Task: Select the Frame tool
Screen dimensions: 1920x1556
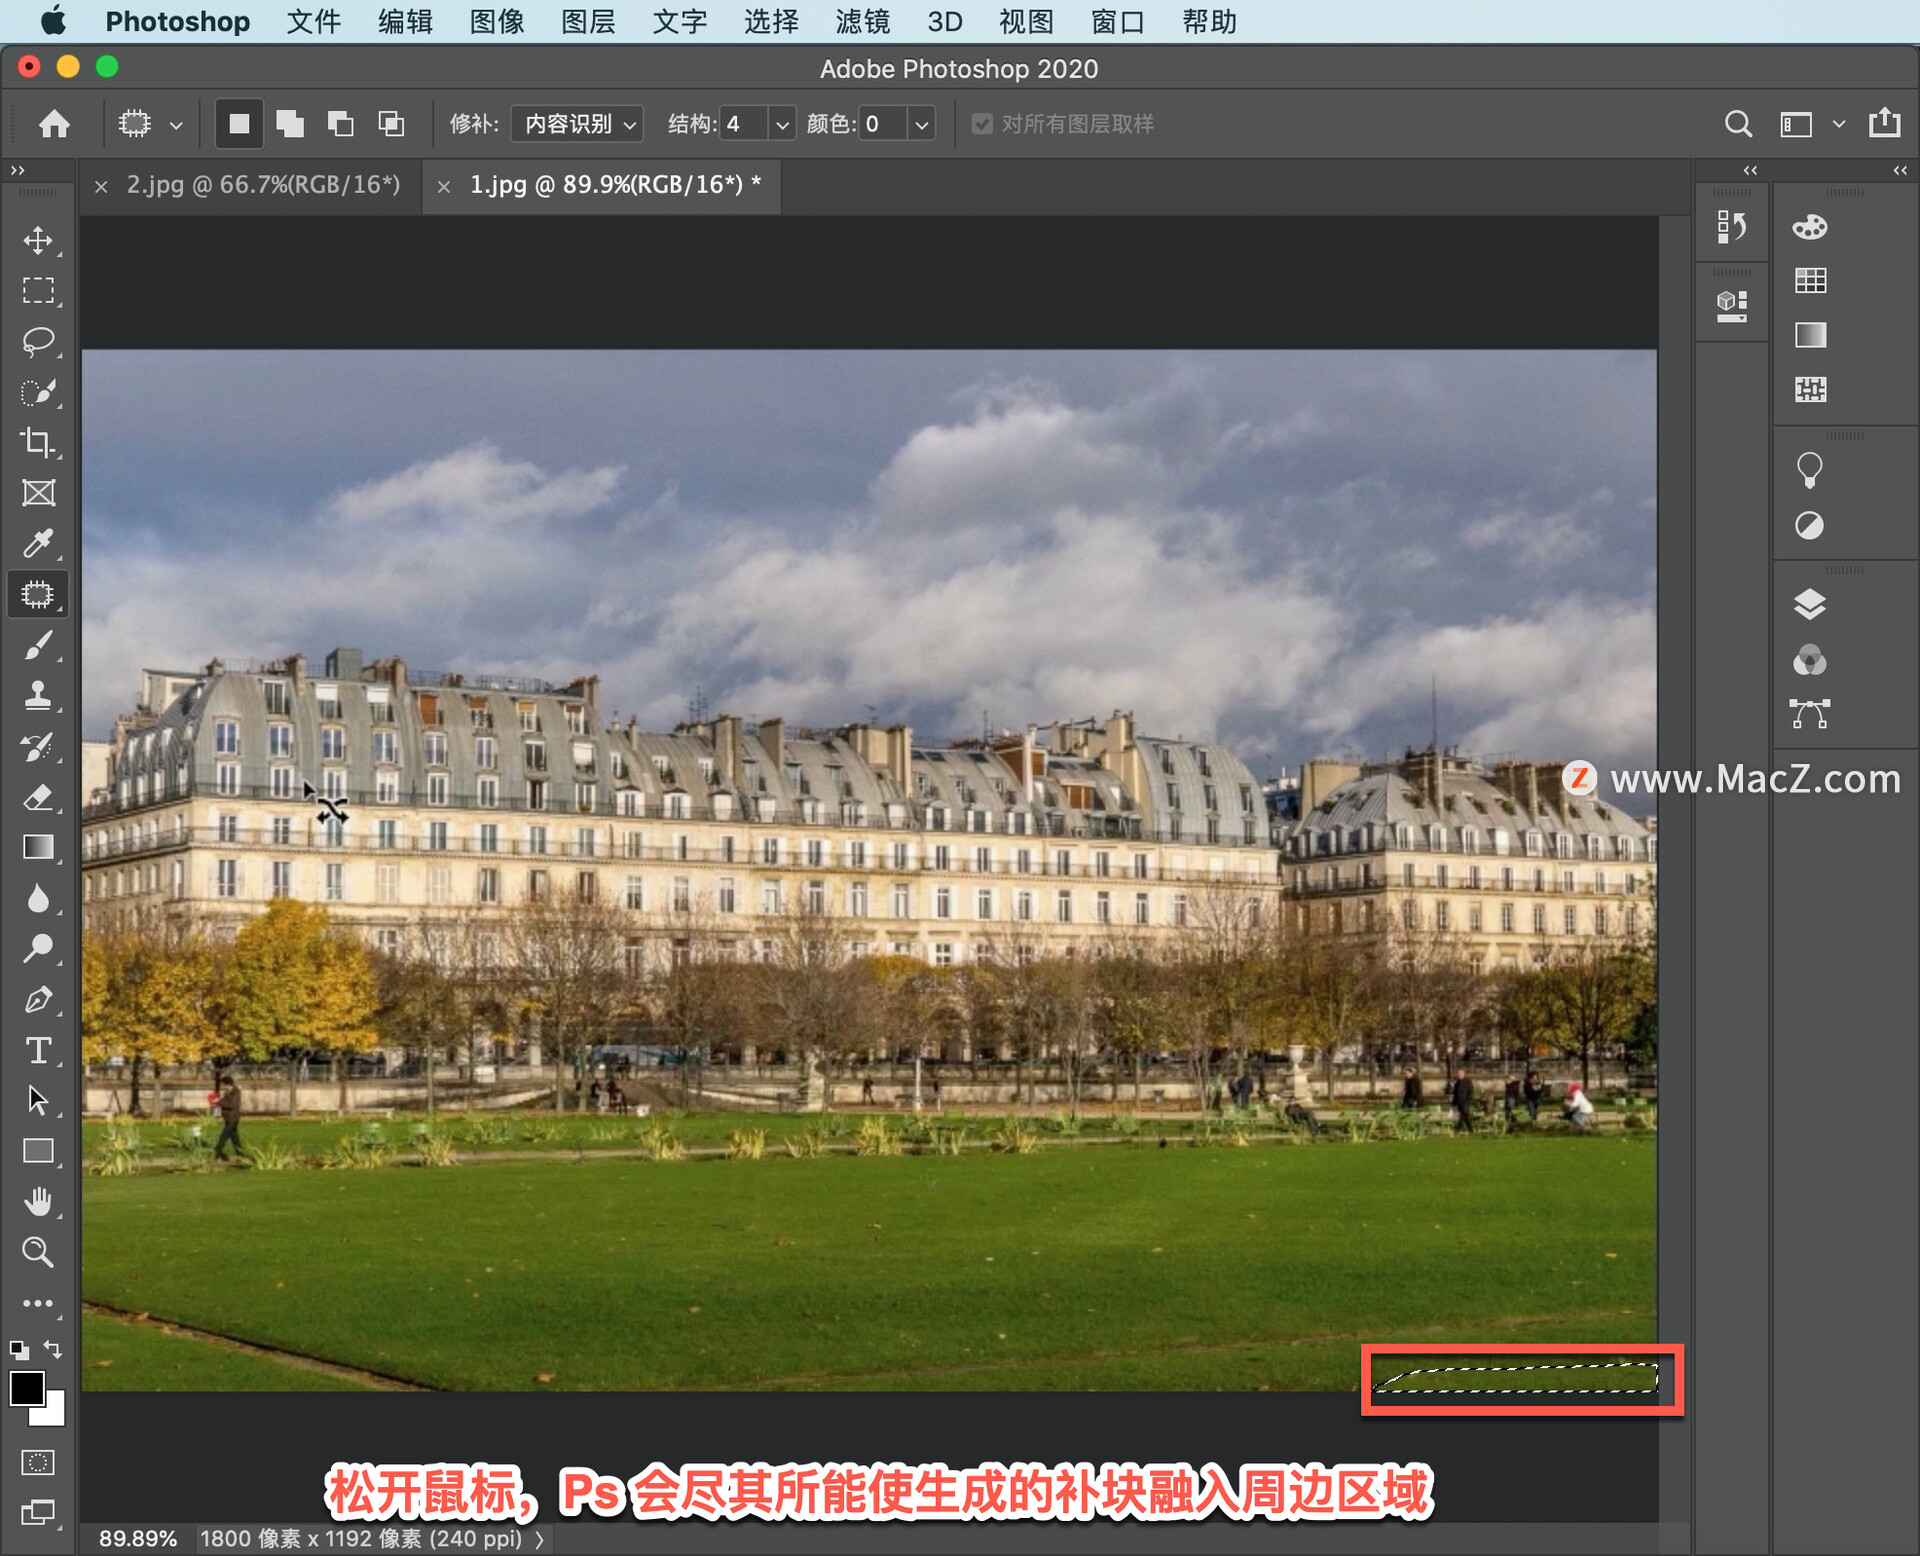Action: click(x=38, y=493)
